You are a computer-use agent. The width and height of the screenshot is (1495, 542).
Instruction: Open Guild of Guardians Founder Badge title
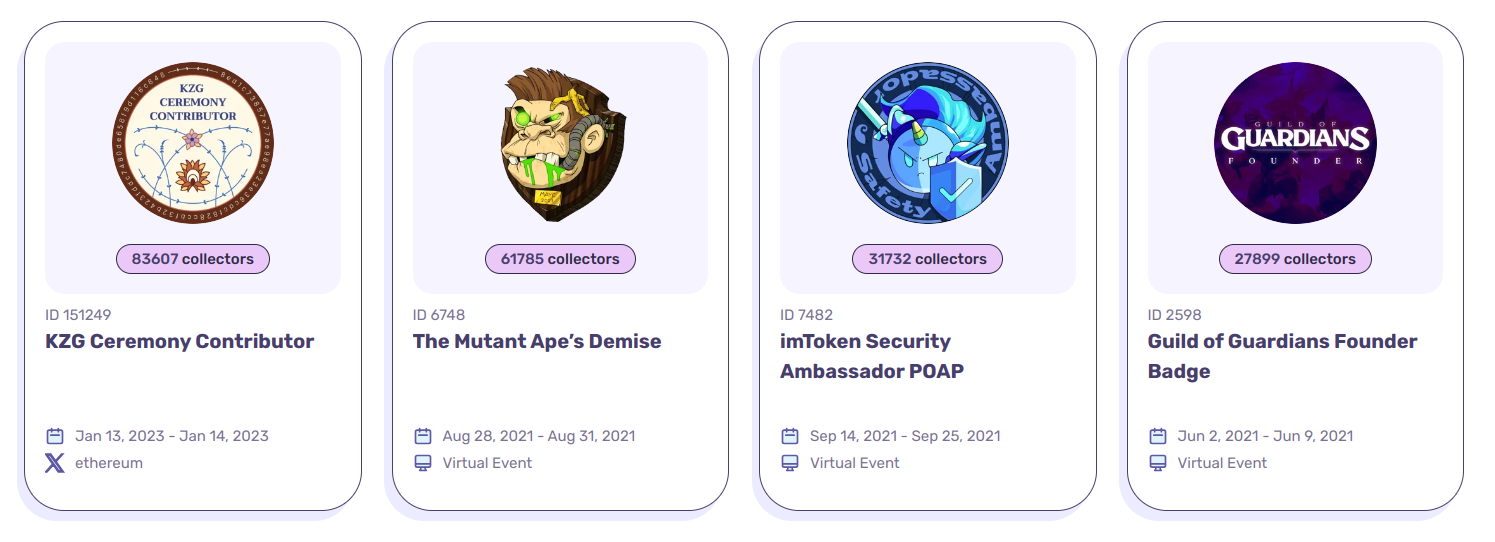click(x=1282, y=356)
